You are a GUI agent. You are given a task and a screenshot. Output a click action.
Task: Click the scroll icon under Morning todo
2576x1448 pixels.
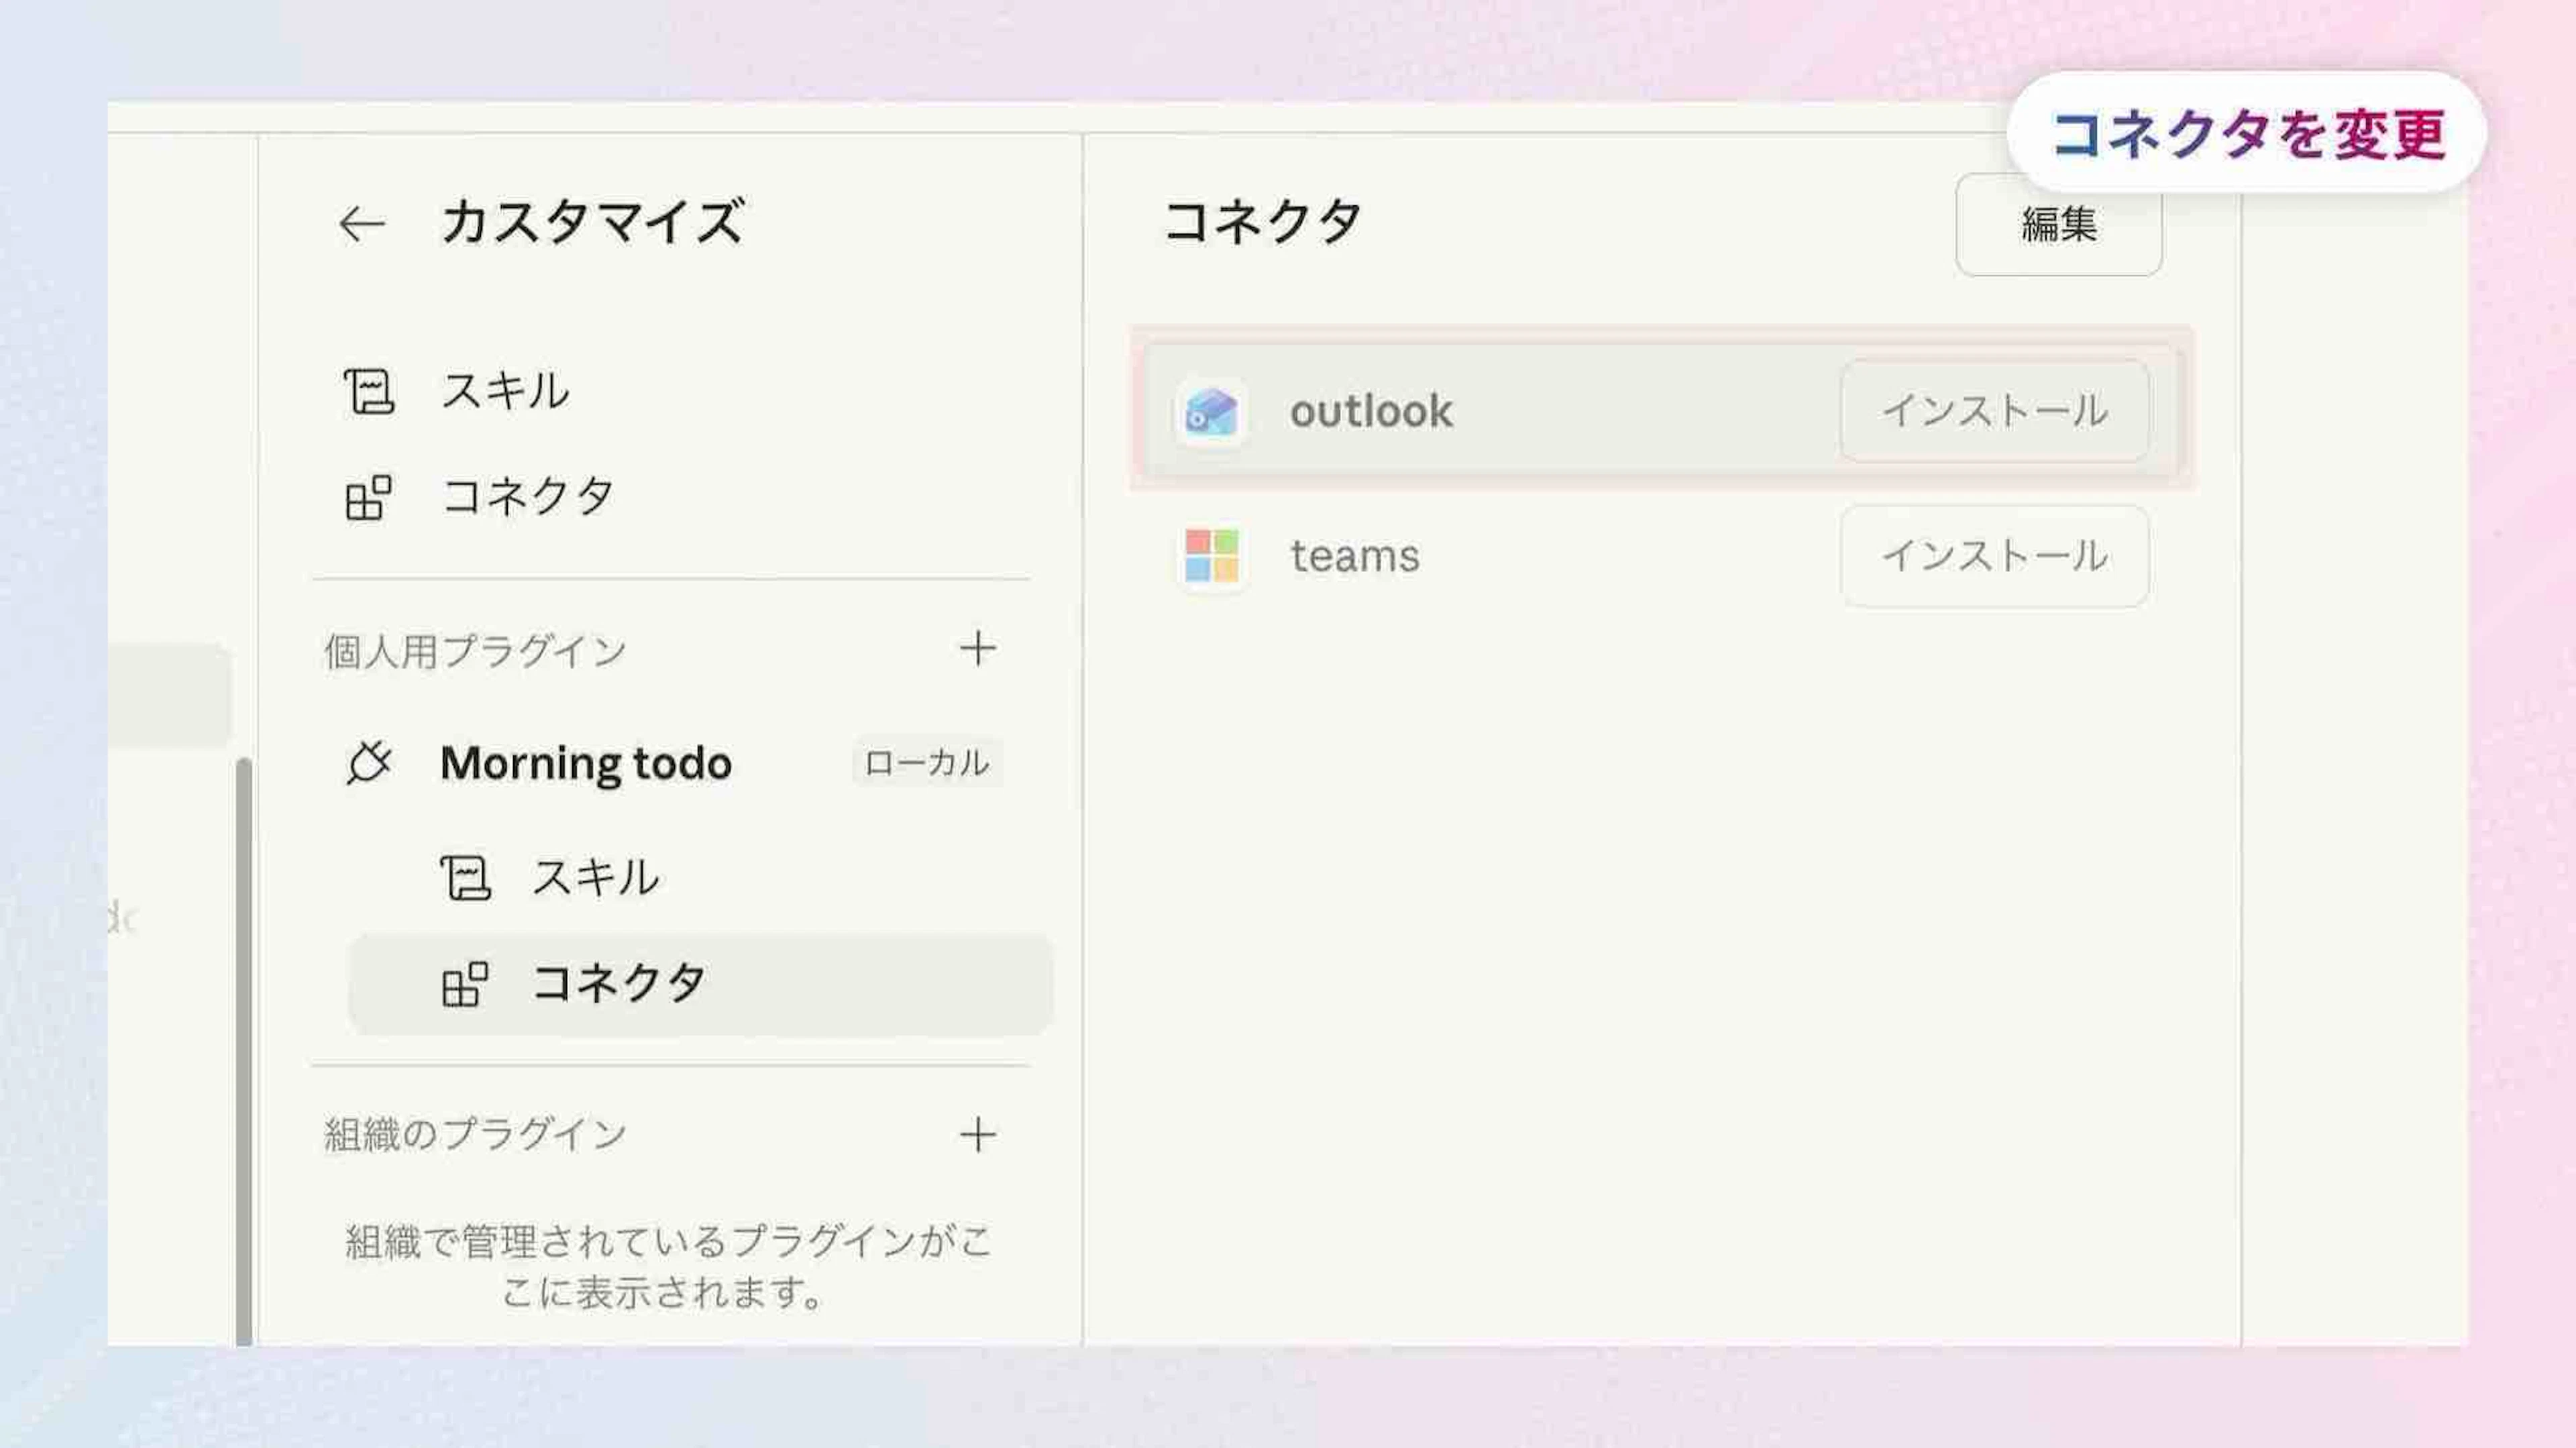click(465, 878)
